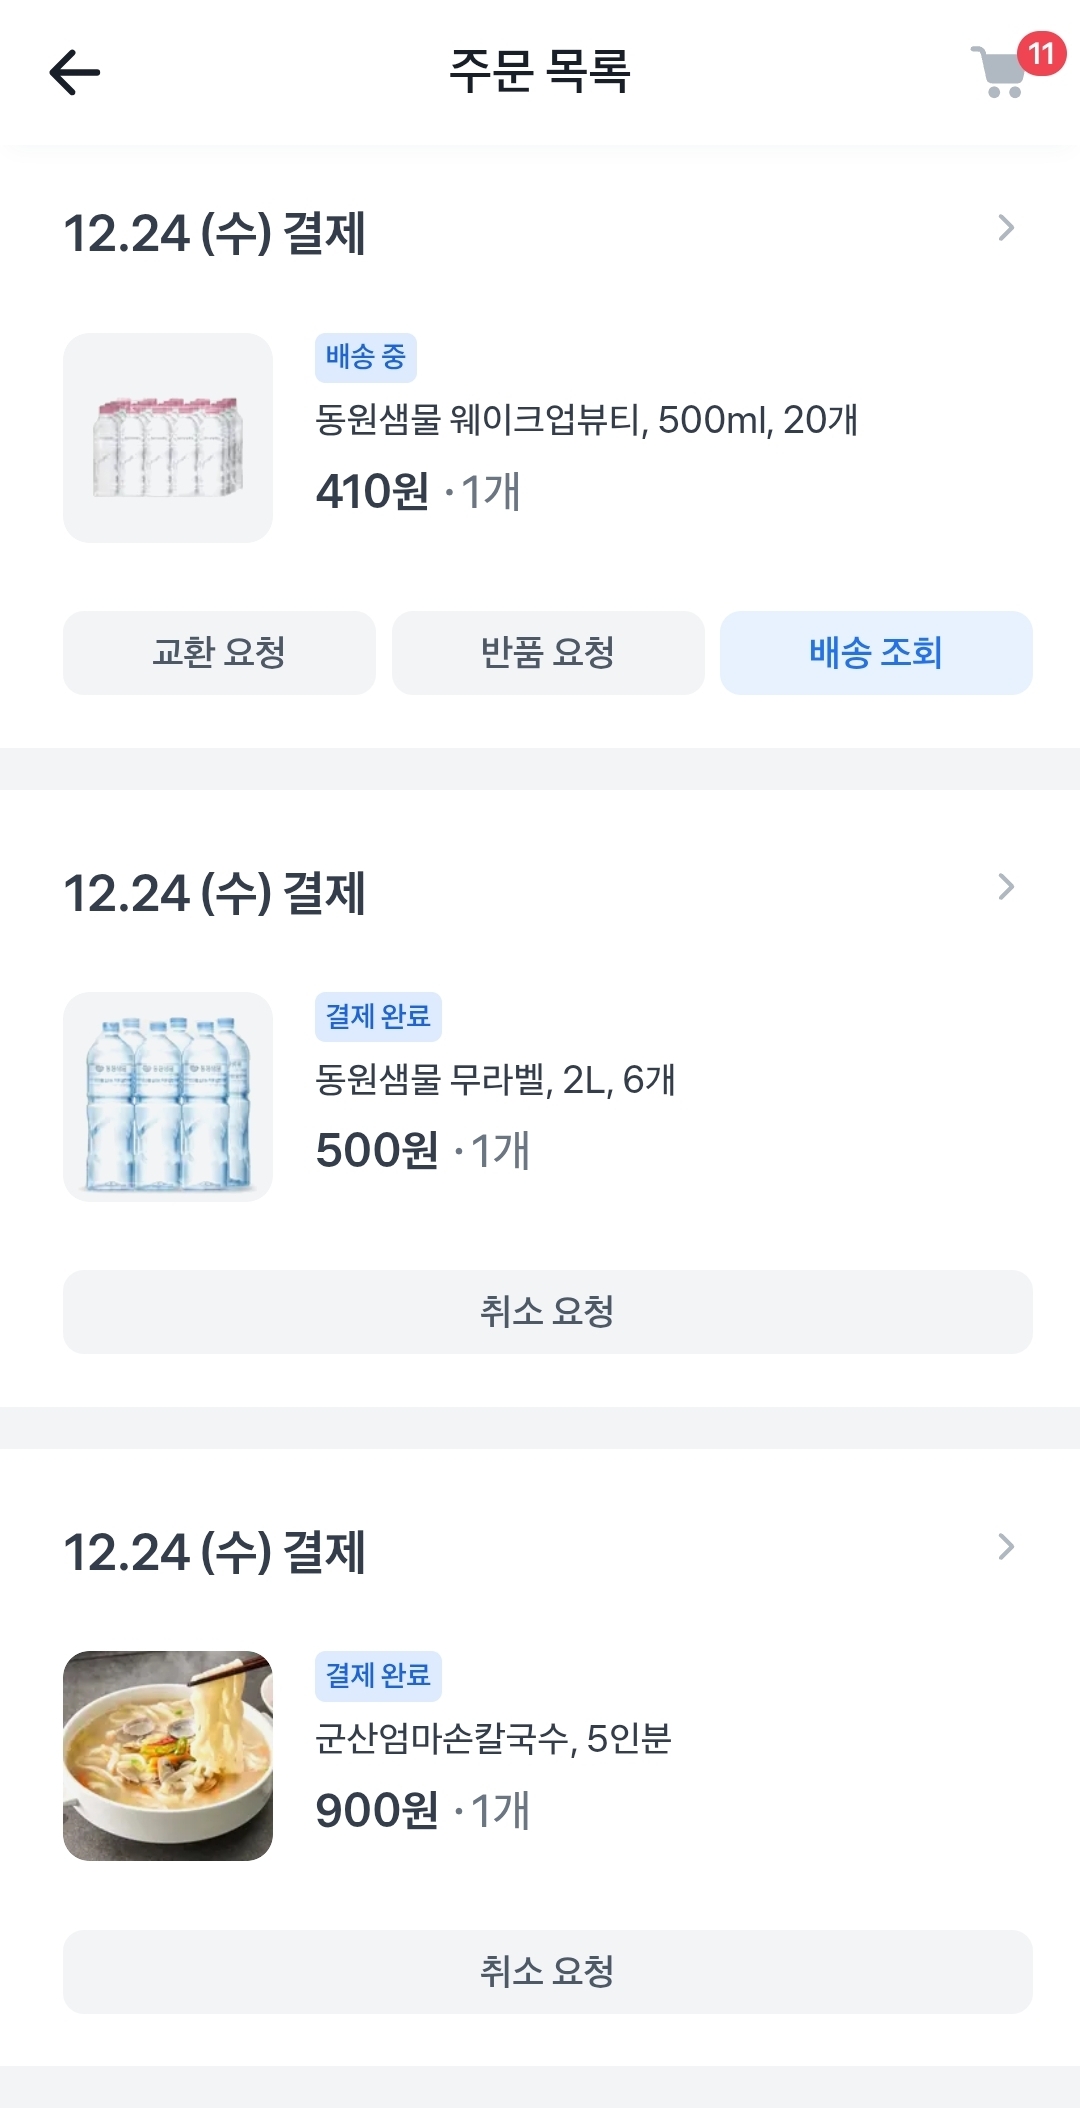
Task: Open the shopping cart with 11 items
Action: point(1002,71)
